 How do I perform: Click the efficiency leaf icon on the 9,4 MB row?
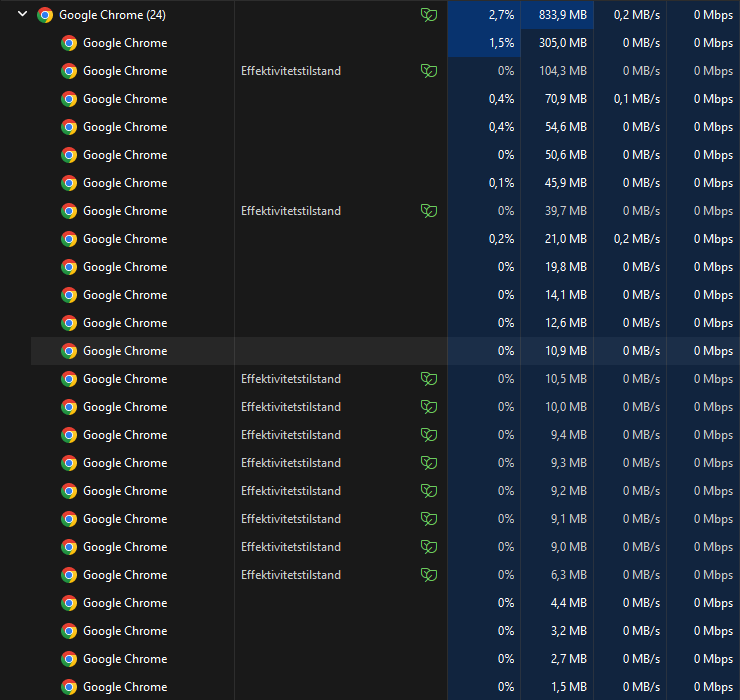click(429, 435)
